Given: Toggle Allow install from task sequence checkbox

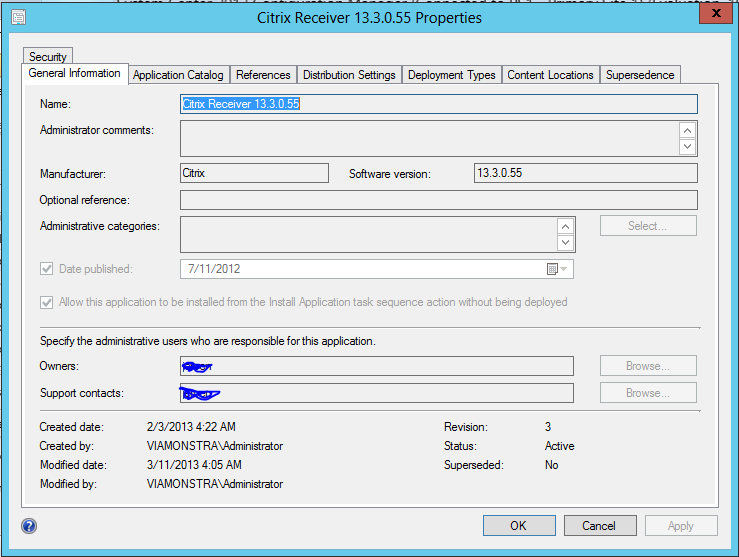Looking at the screenshot, I should (46, 302).
